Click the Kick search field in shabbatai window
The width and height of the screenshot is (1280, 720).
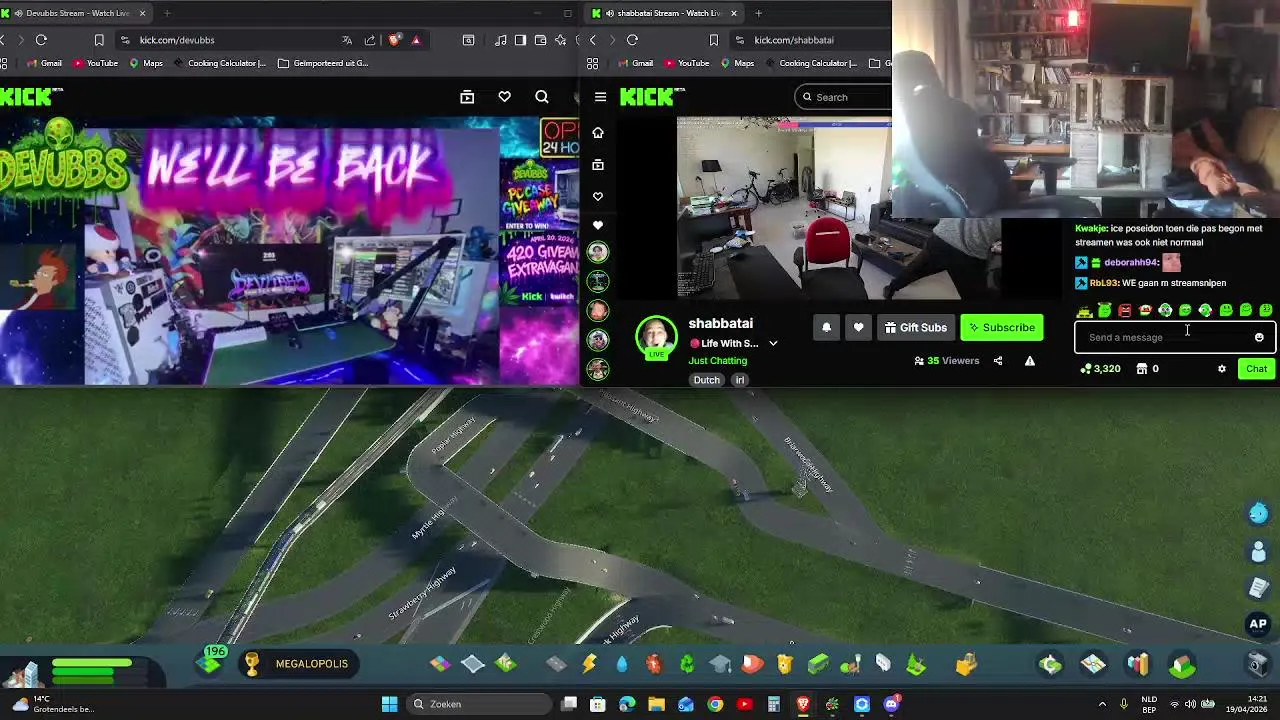845,97
